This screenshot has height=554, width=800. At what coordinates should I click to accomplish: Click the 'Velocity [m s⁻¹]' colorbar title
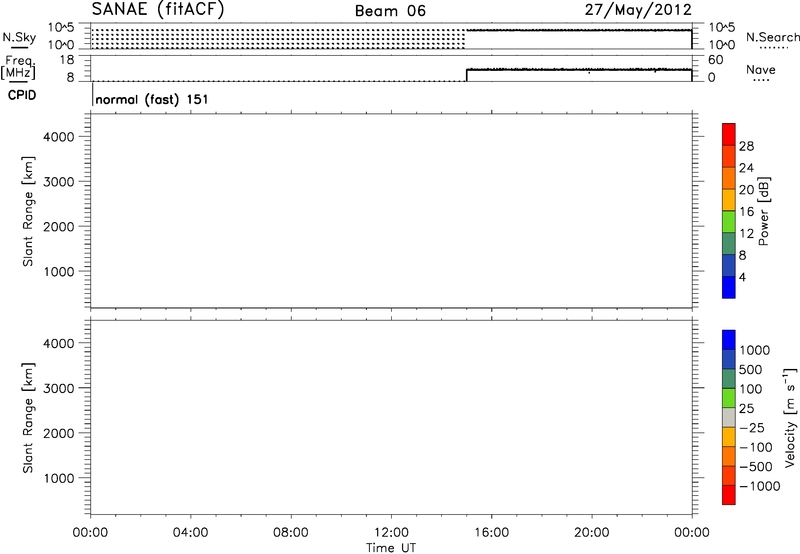790,417
